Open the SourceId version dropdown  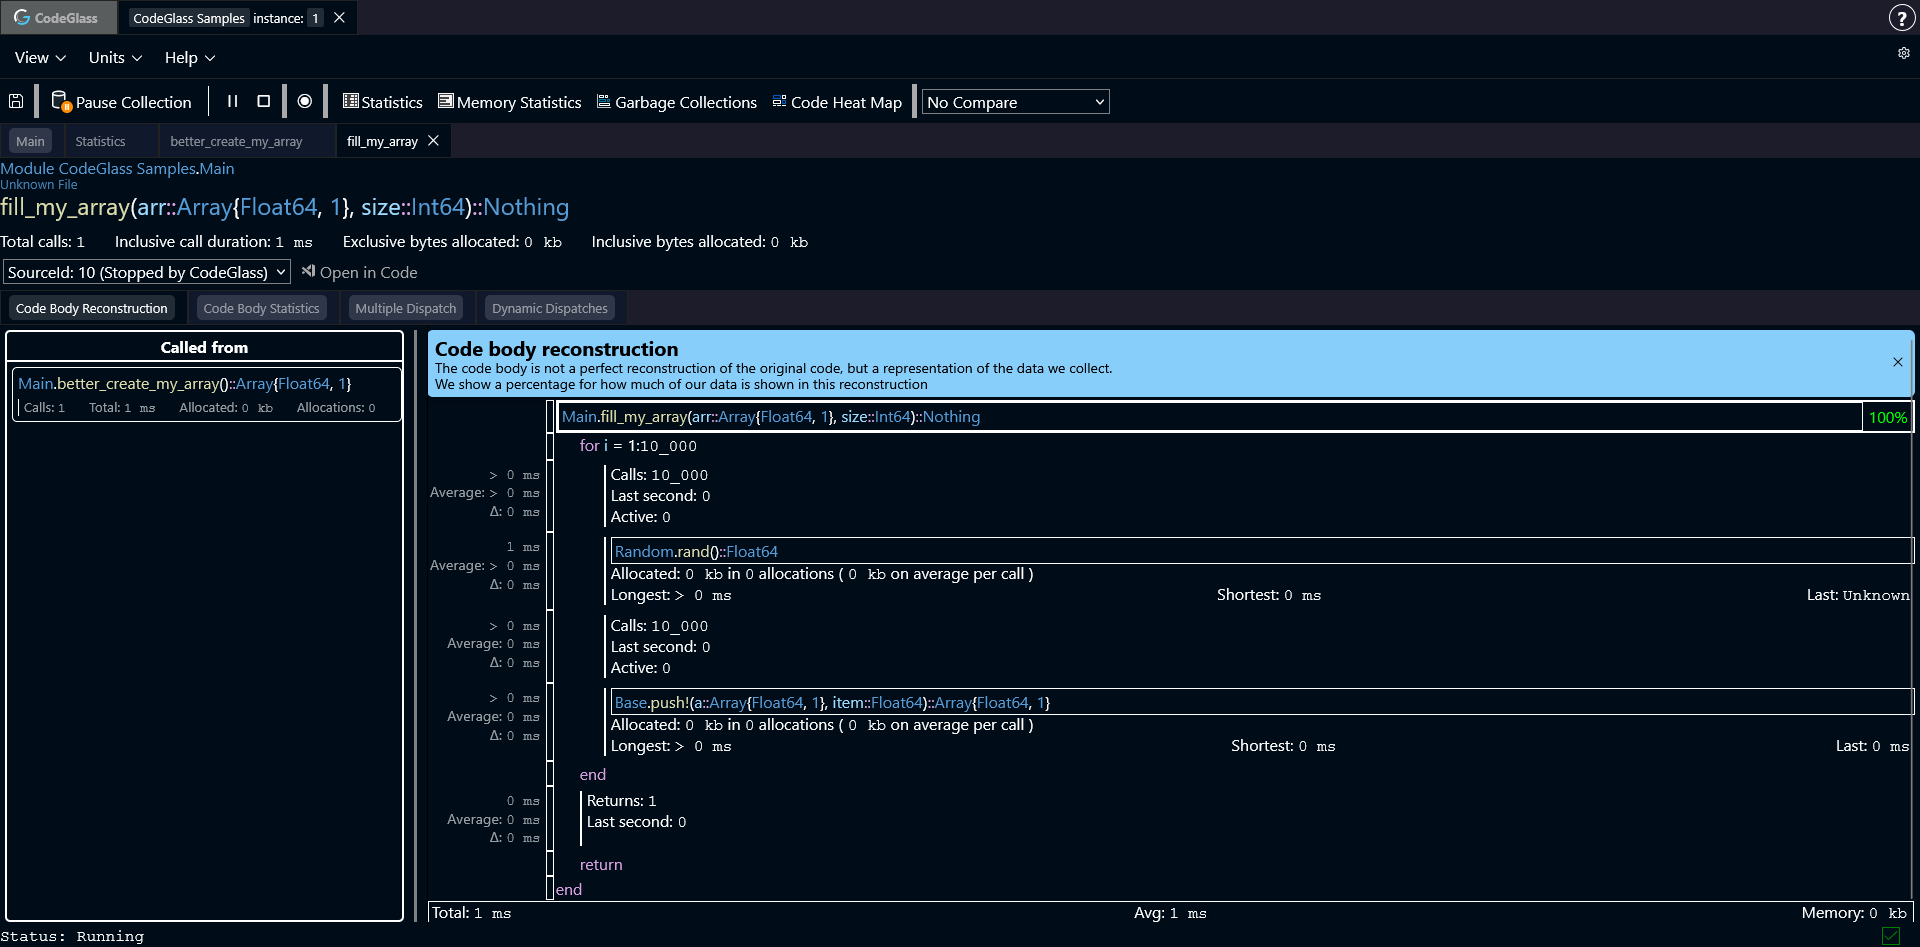[147, 272]
